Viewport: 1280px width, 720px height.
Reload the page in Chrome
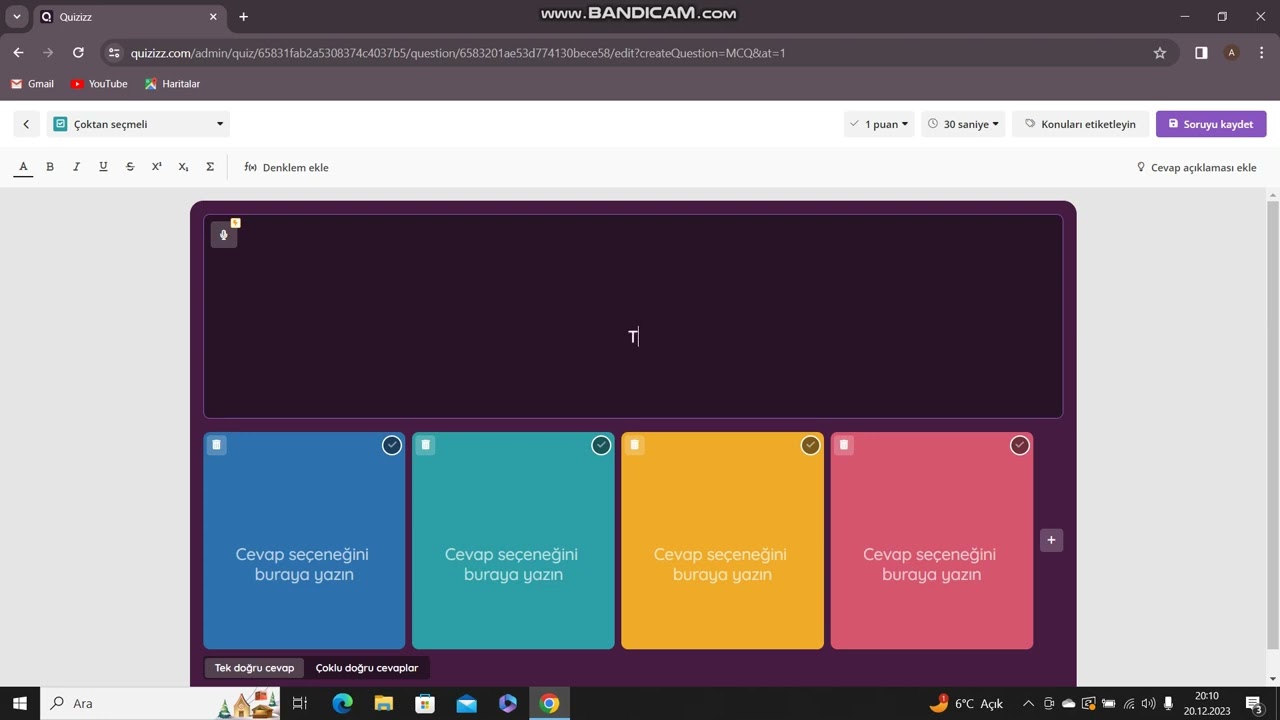78,53
